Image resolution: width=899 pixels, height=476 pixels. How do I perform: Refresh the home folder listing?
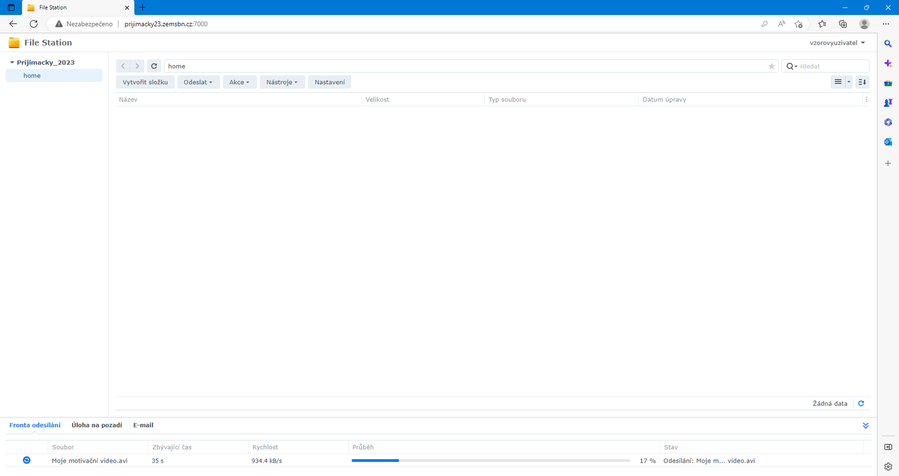coord(154,66)
